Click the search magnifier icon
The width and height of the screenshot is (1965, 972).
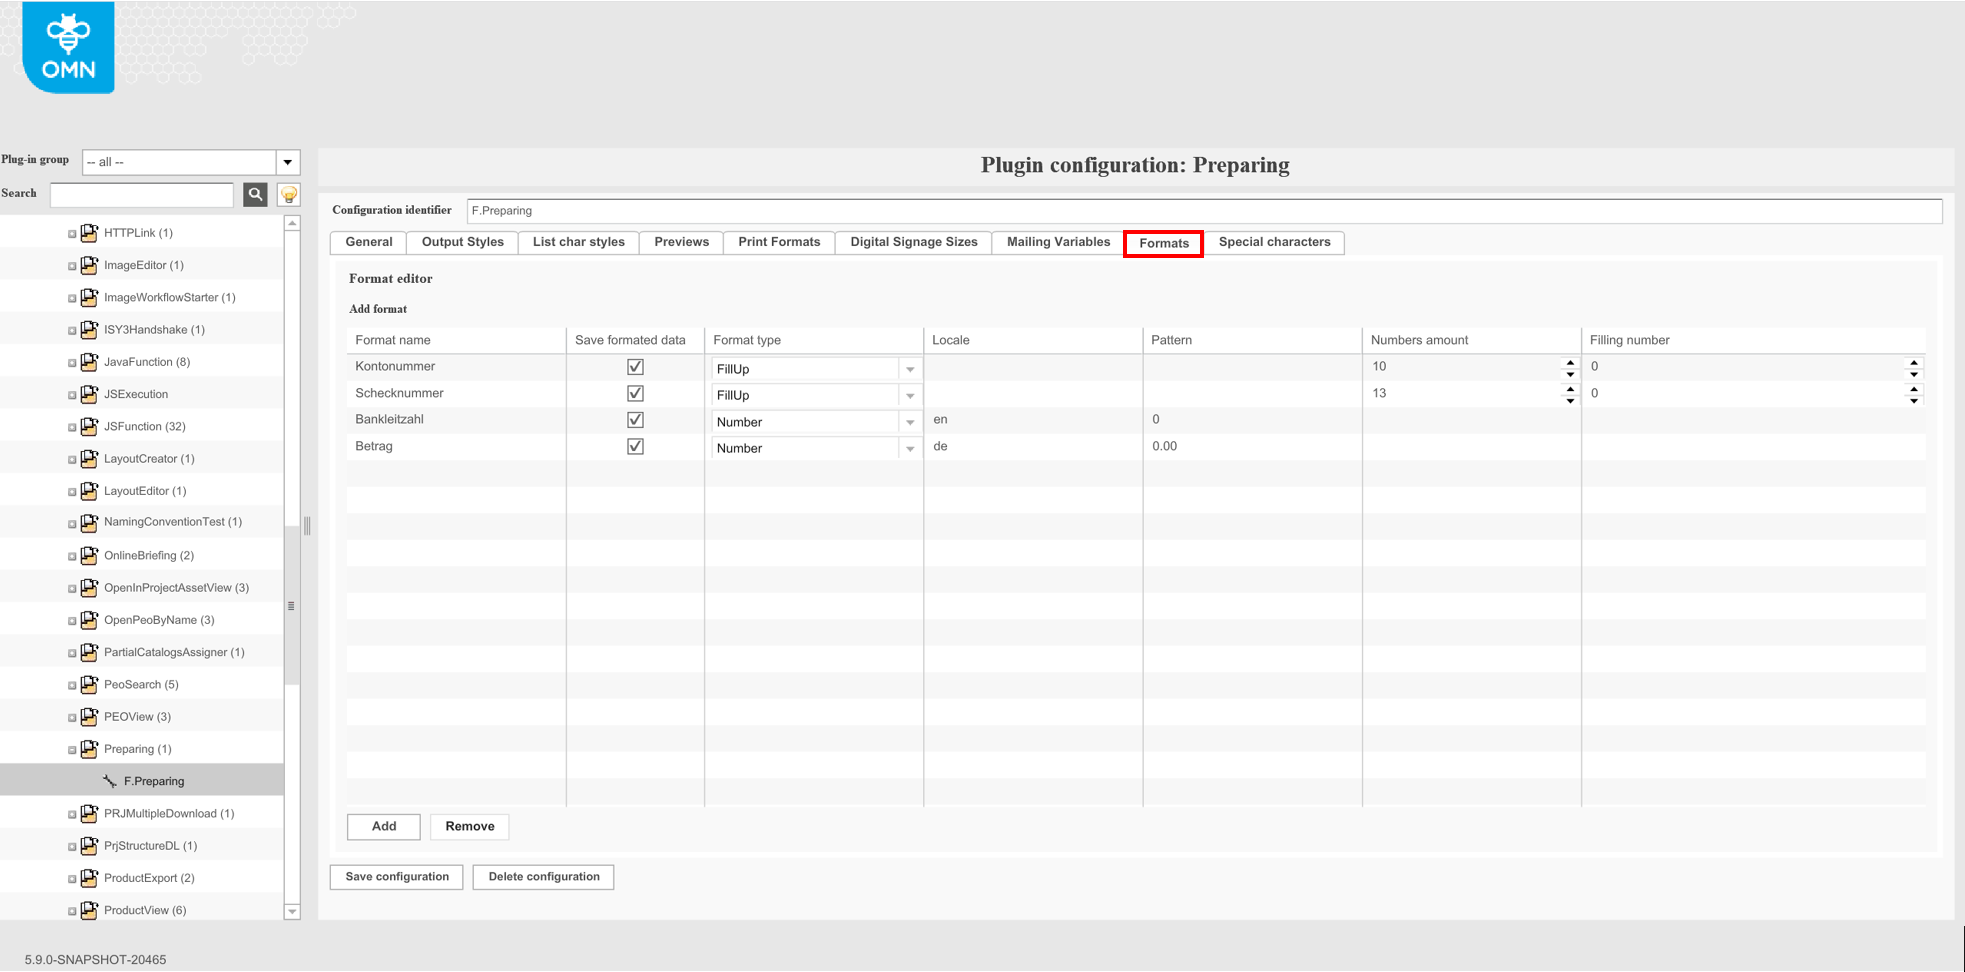click(x=256, y=194)
